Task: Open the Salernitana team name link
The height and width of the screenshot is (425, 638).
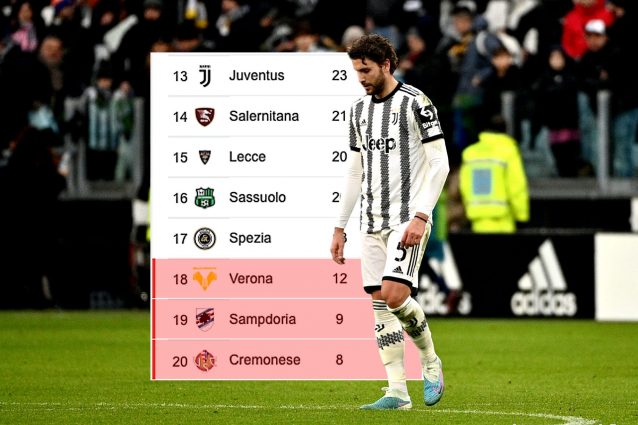Action: (x=264, y=116)
